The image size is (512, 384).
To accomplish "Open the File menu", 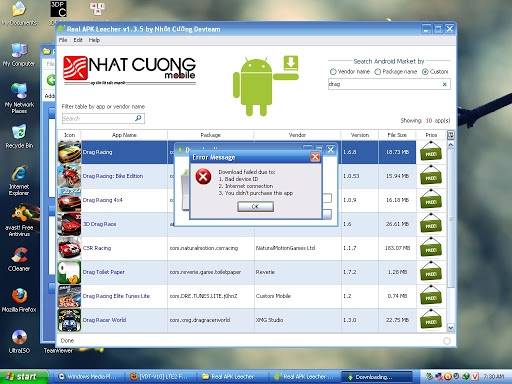I will pyautogui.click(x=63, y=40).
